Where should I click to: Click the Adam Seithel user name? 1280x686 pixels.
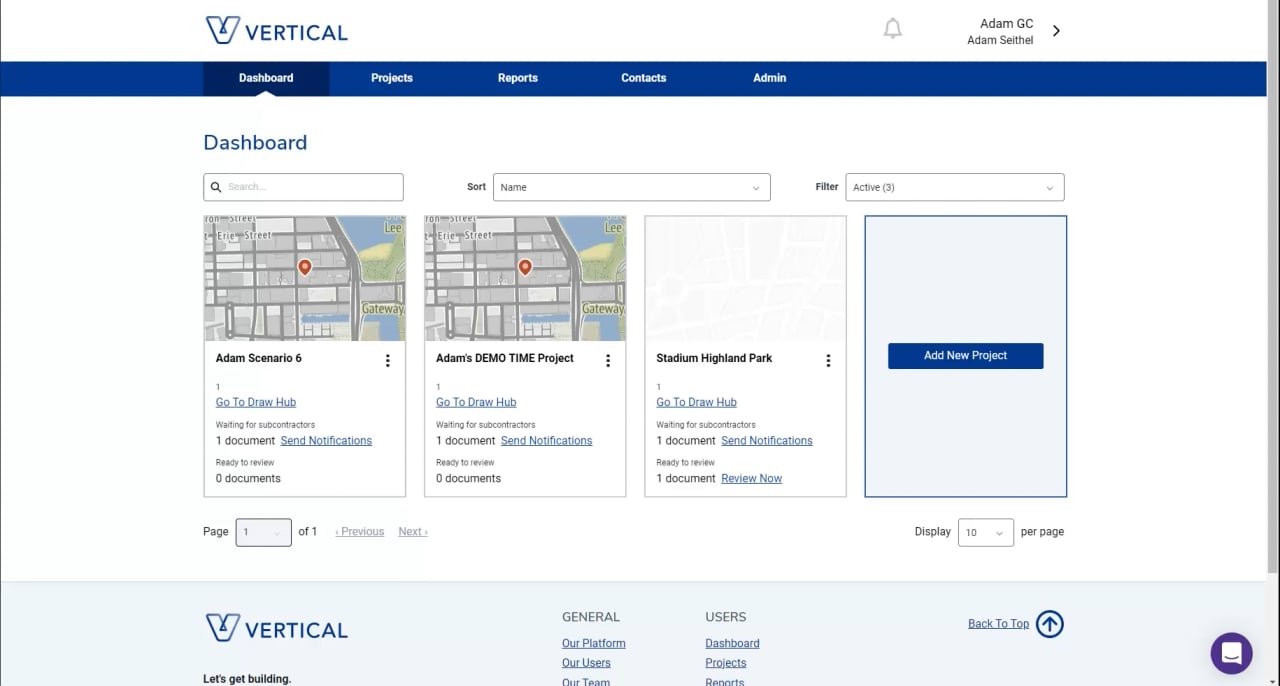(x=1000, y=41)
